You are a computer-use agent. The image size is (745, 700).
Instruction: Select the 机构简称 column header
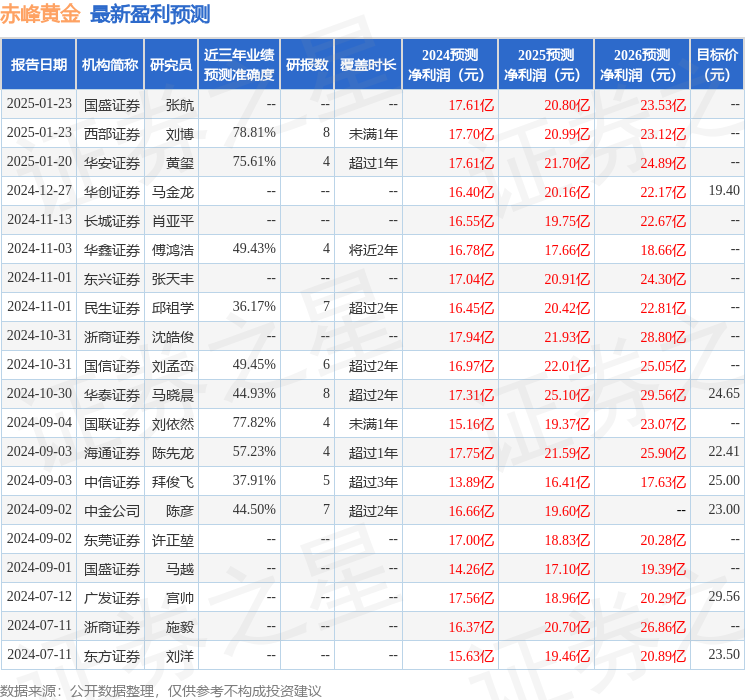click(x=110, y=65)
